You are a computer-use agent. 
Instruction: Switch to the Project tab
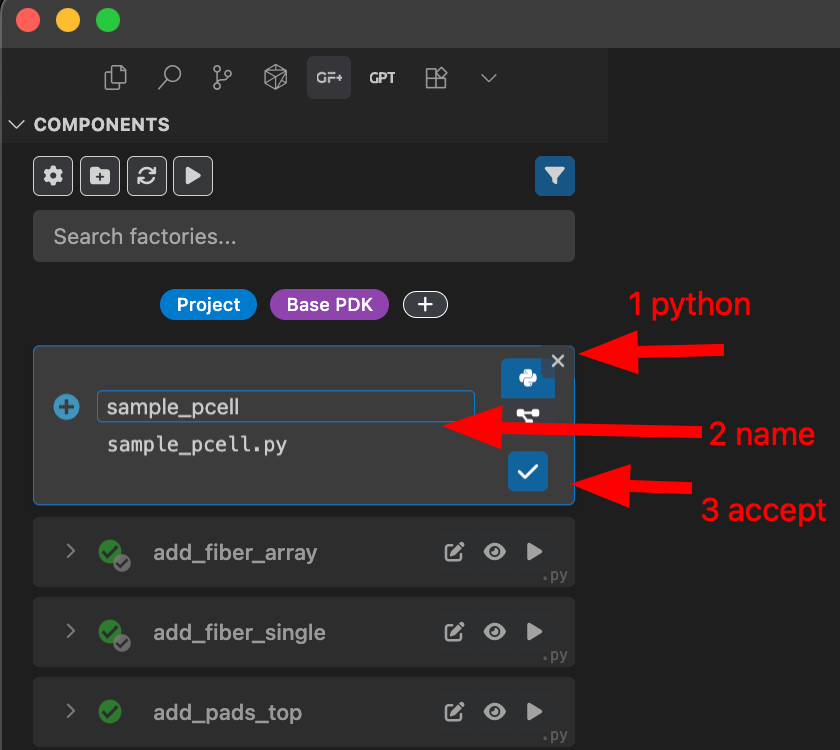(x=208, y=304)
